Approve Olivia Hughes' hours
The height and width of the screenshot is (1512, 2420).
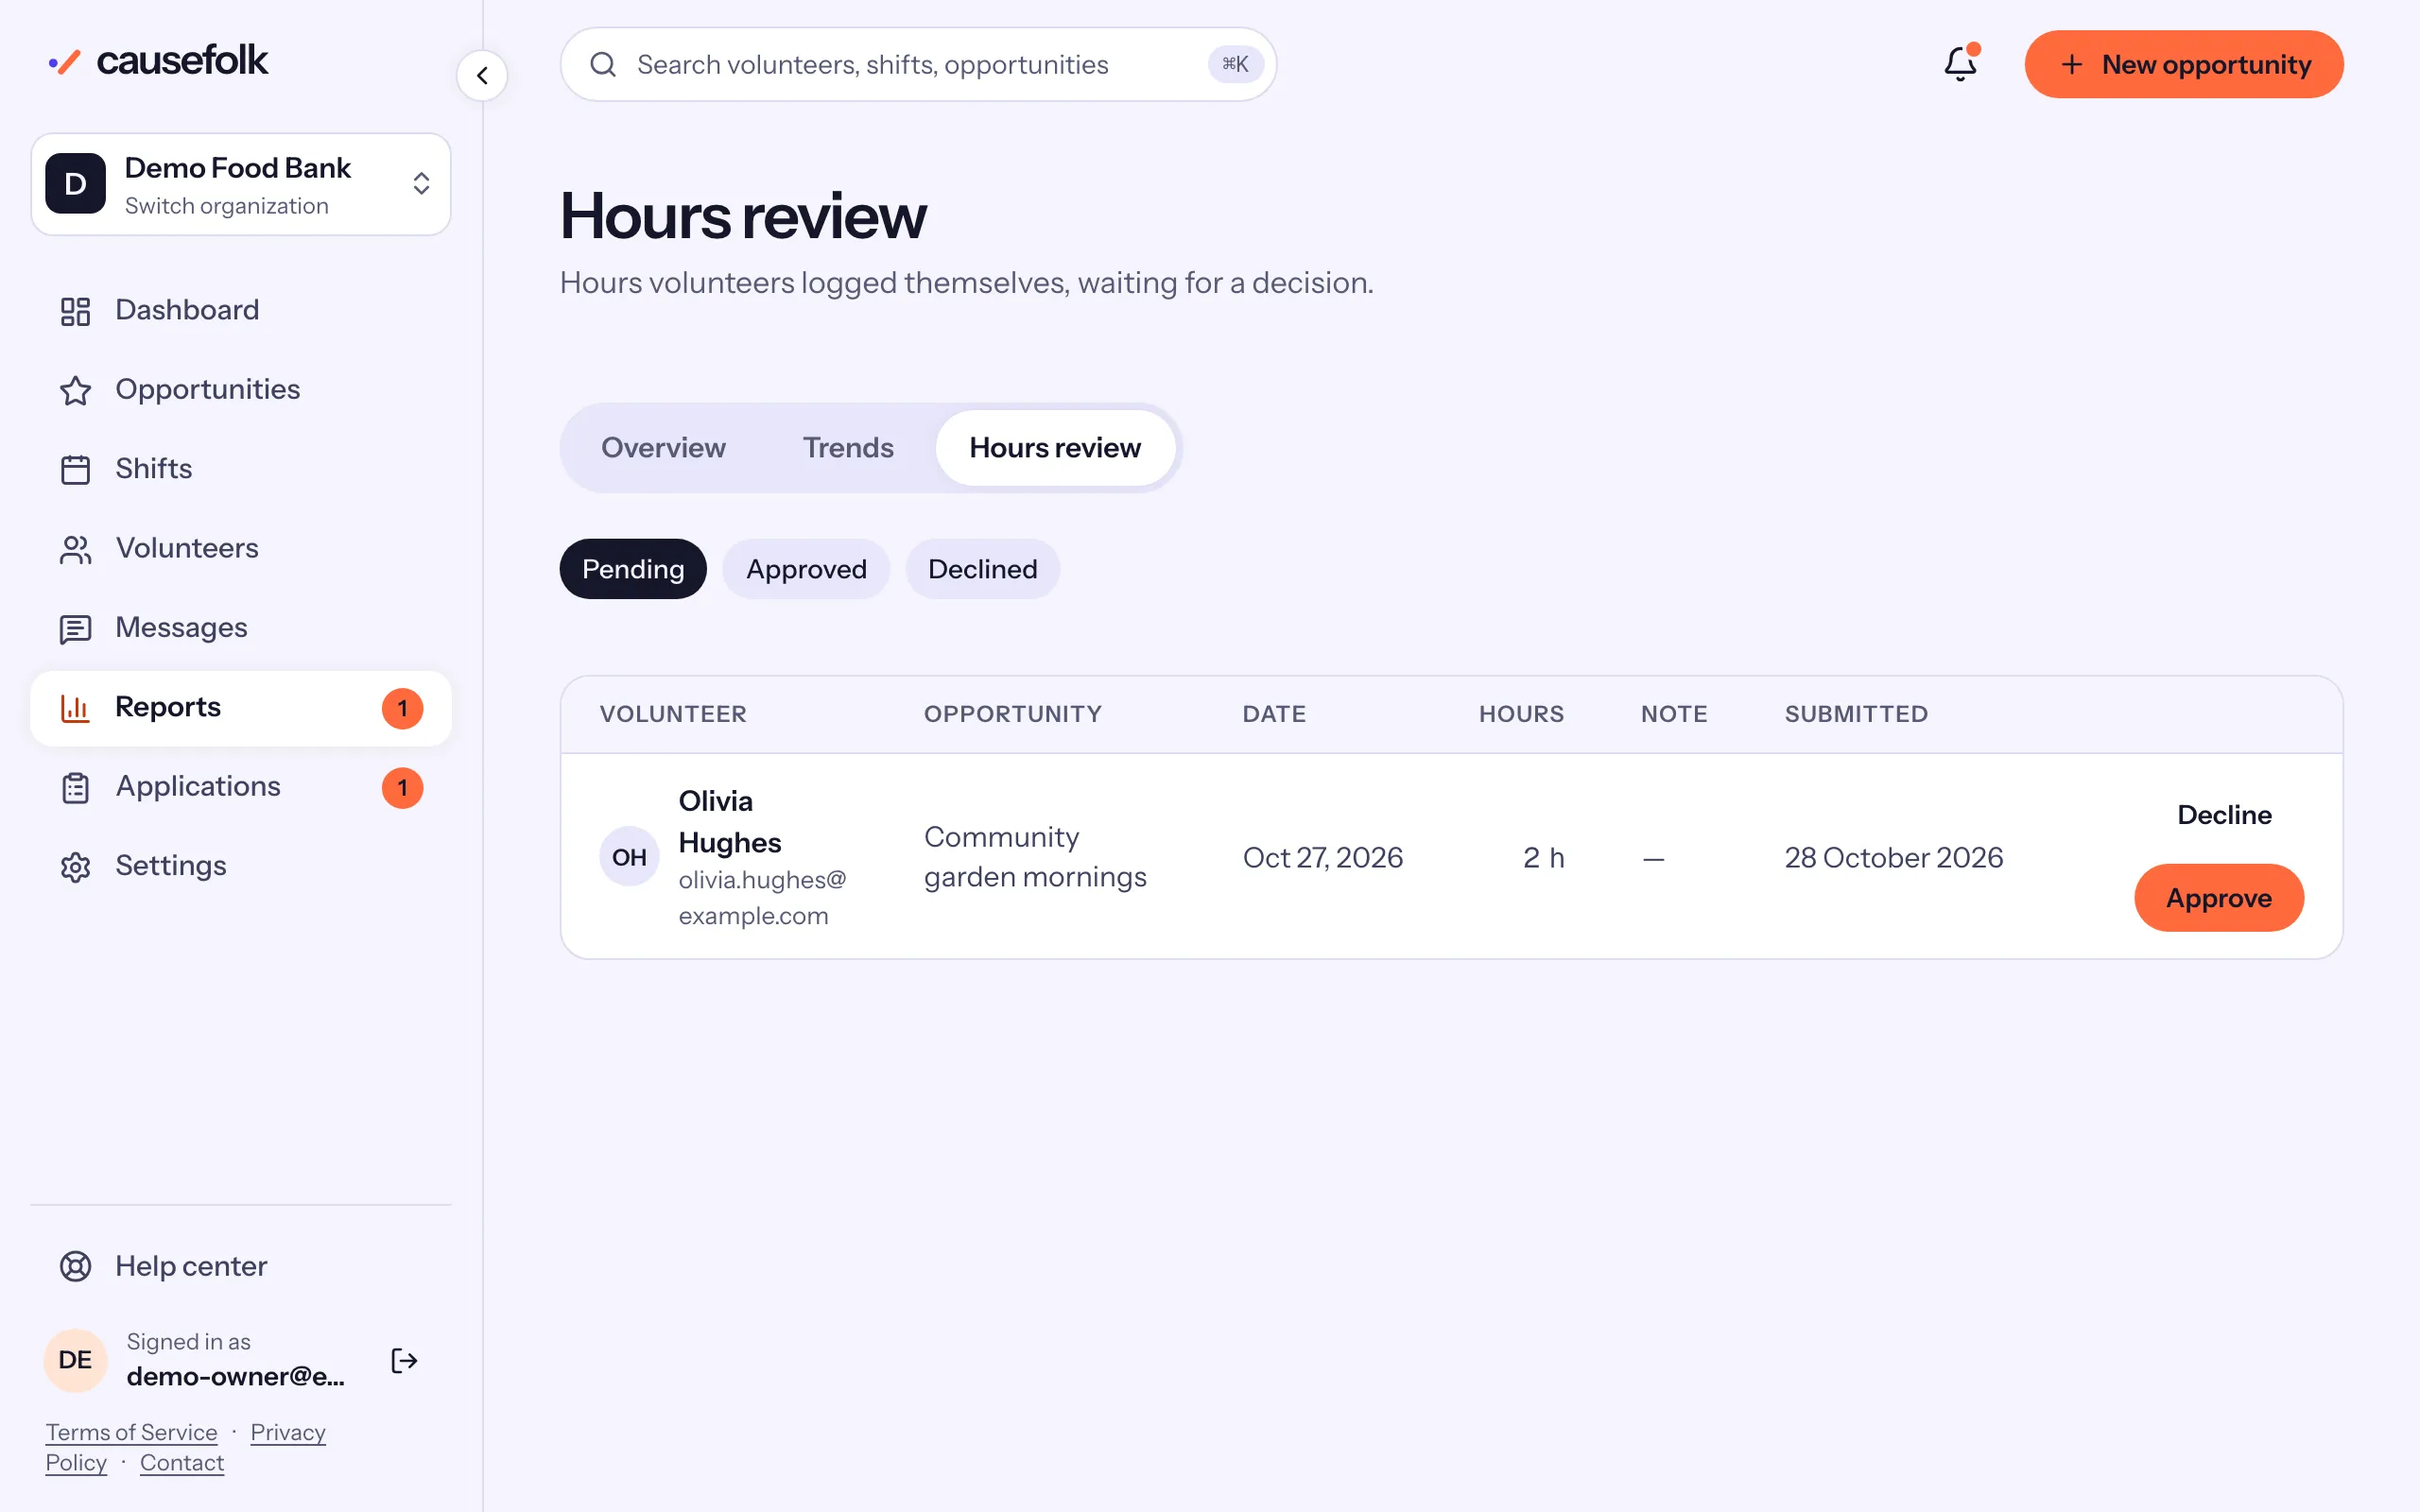2219,898
